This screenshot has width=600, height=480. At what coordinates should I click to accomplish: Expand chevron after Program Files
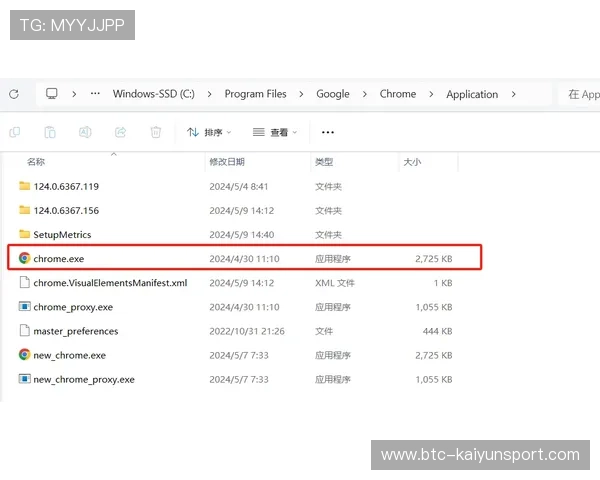tap(301, 94)
